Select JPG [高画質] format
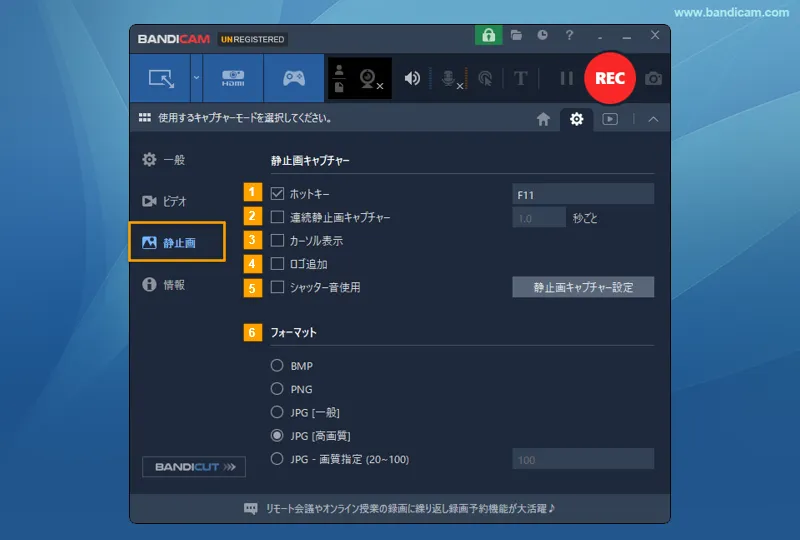The height and width of the screenshot is (540, 800). click(x=277, y=435)
